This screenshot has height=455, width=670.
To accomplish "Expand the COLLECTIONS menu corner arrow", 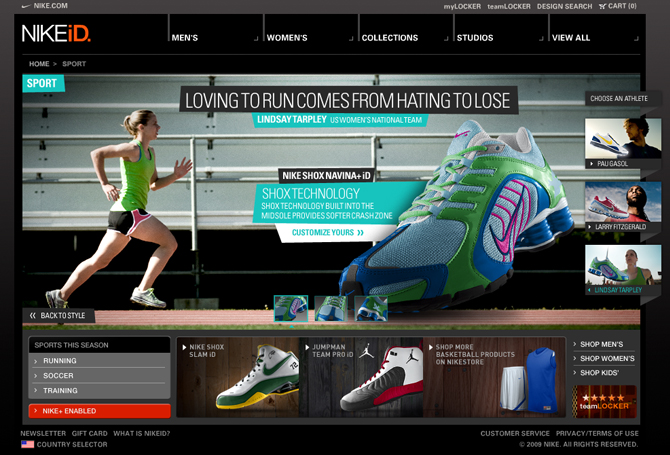I will (446, 39).
